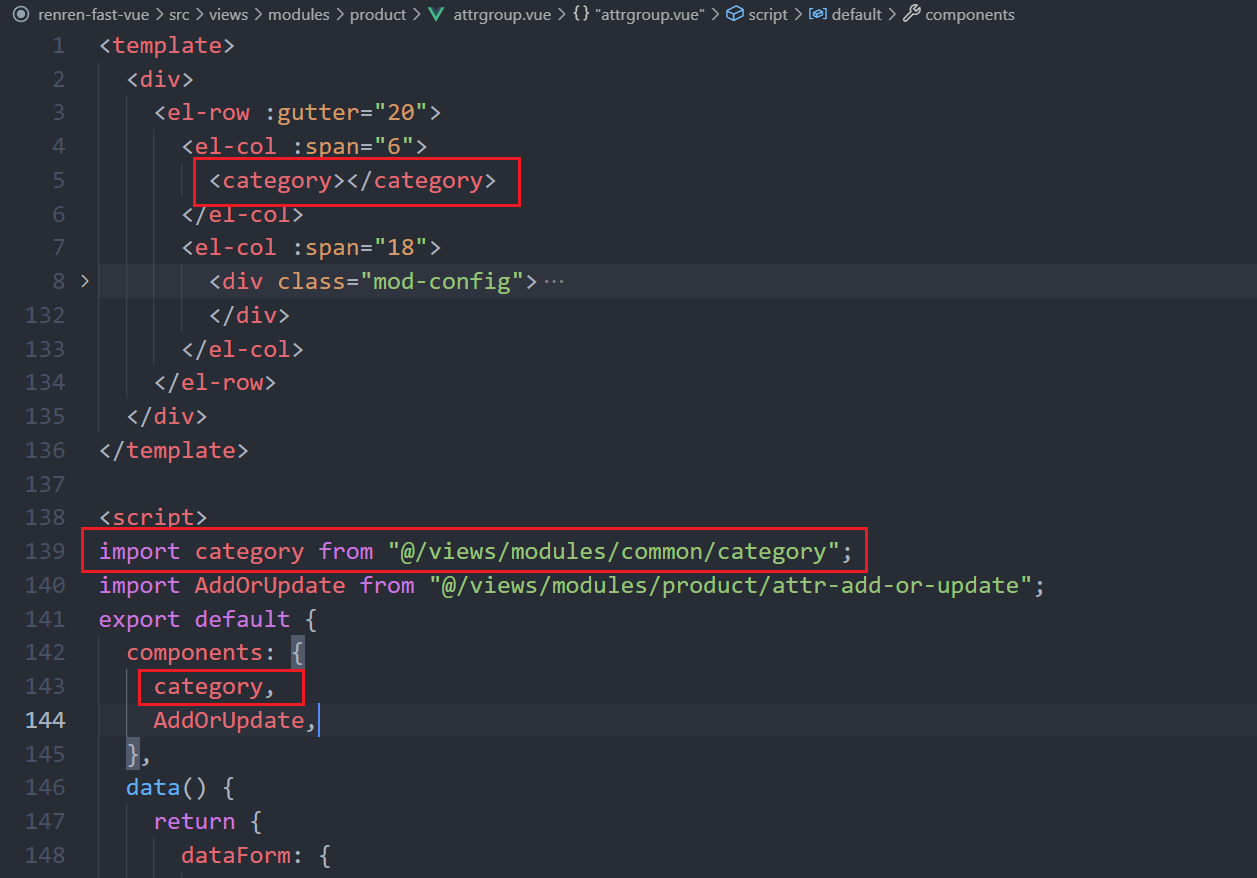Click line number 139 in gutter
The width and height of the screenshot is (1257, 878).
[x=44, y=551]
